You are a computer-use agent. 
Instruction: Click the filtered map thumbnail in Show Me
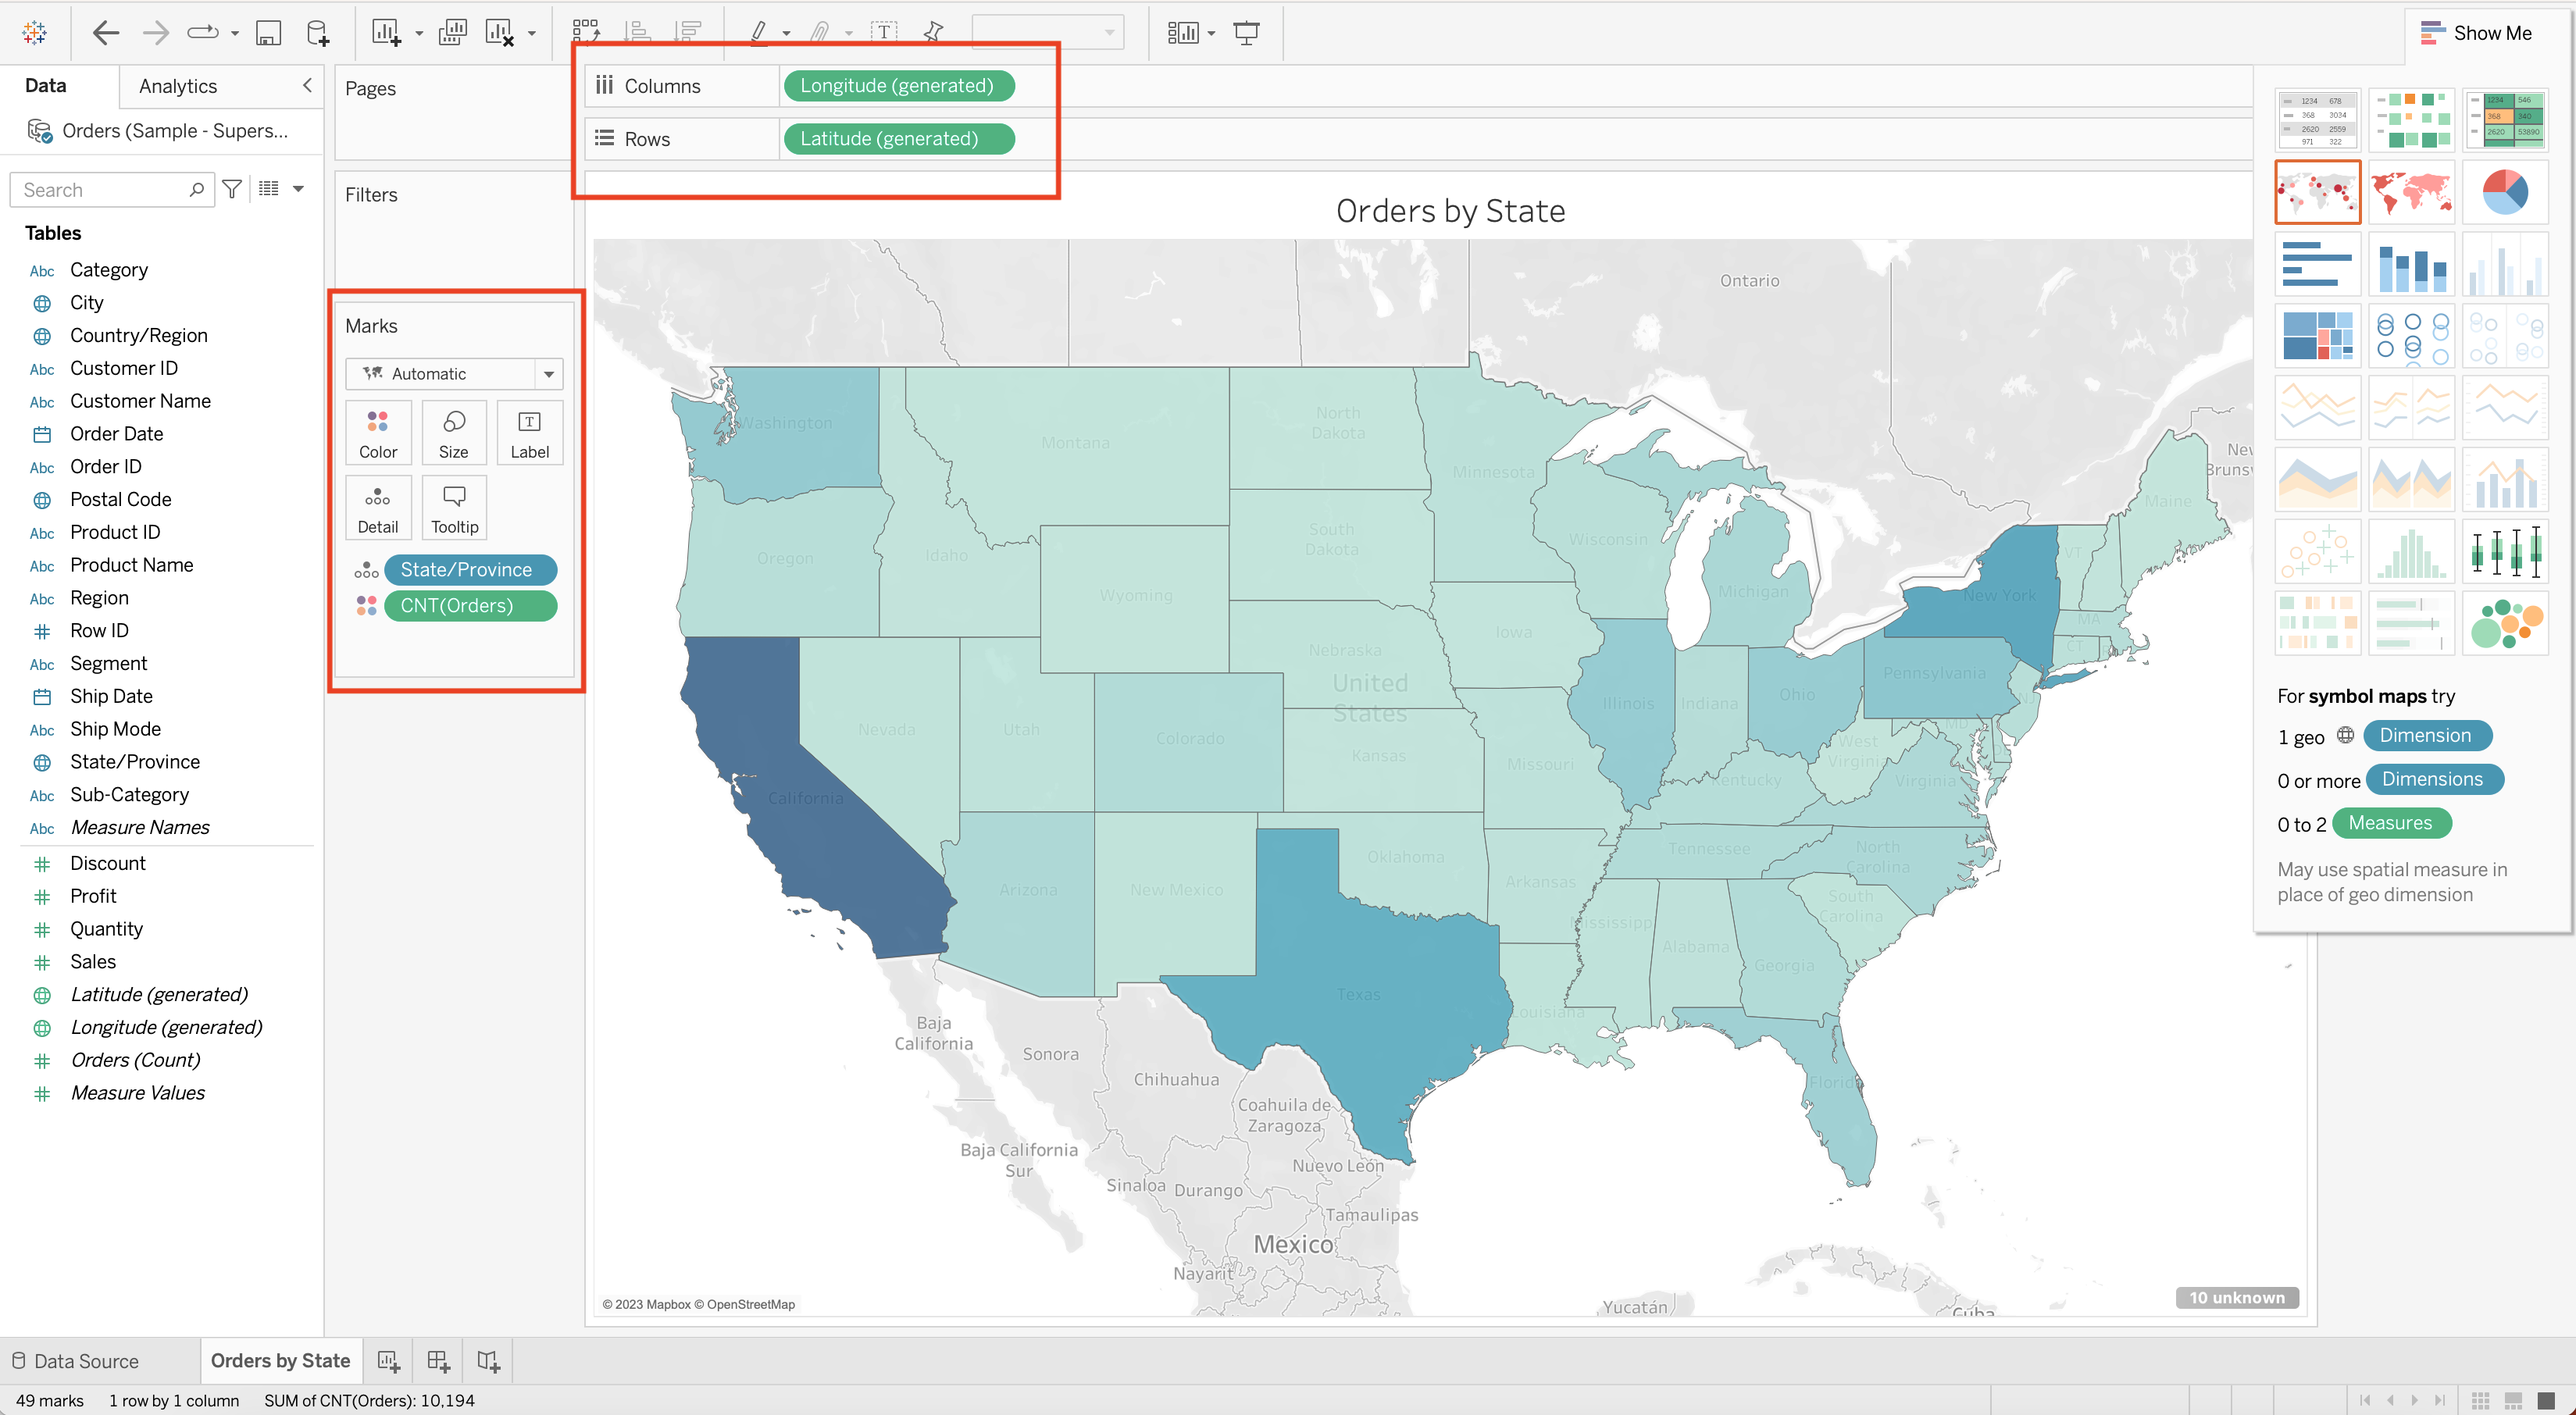click(2412, 191)
